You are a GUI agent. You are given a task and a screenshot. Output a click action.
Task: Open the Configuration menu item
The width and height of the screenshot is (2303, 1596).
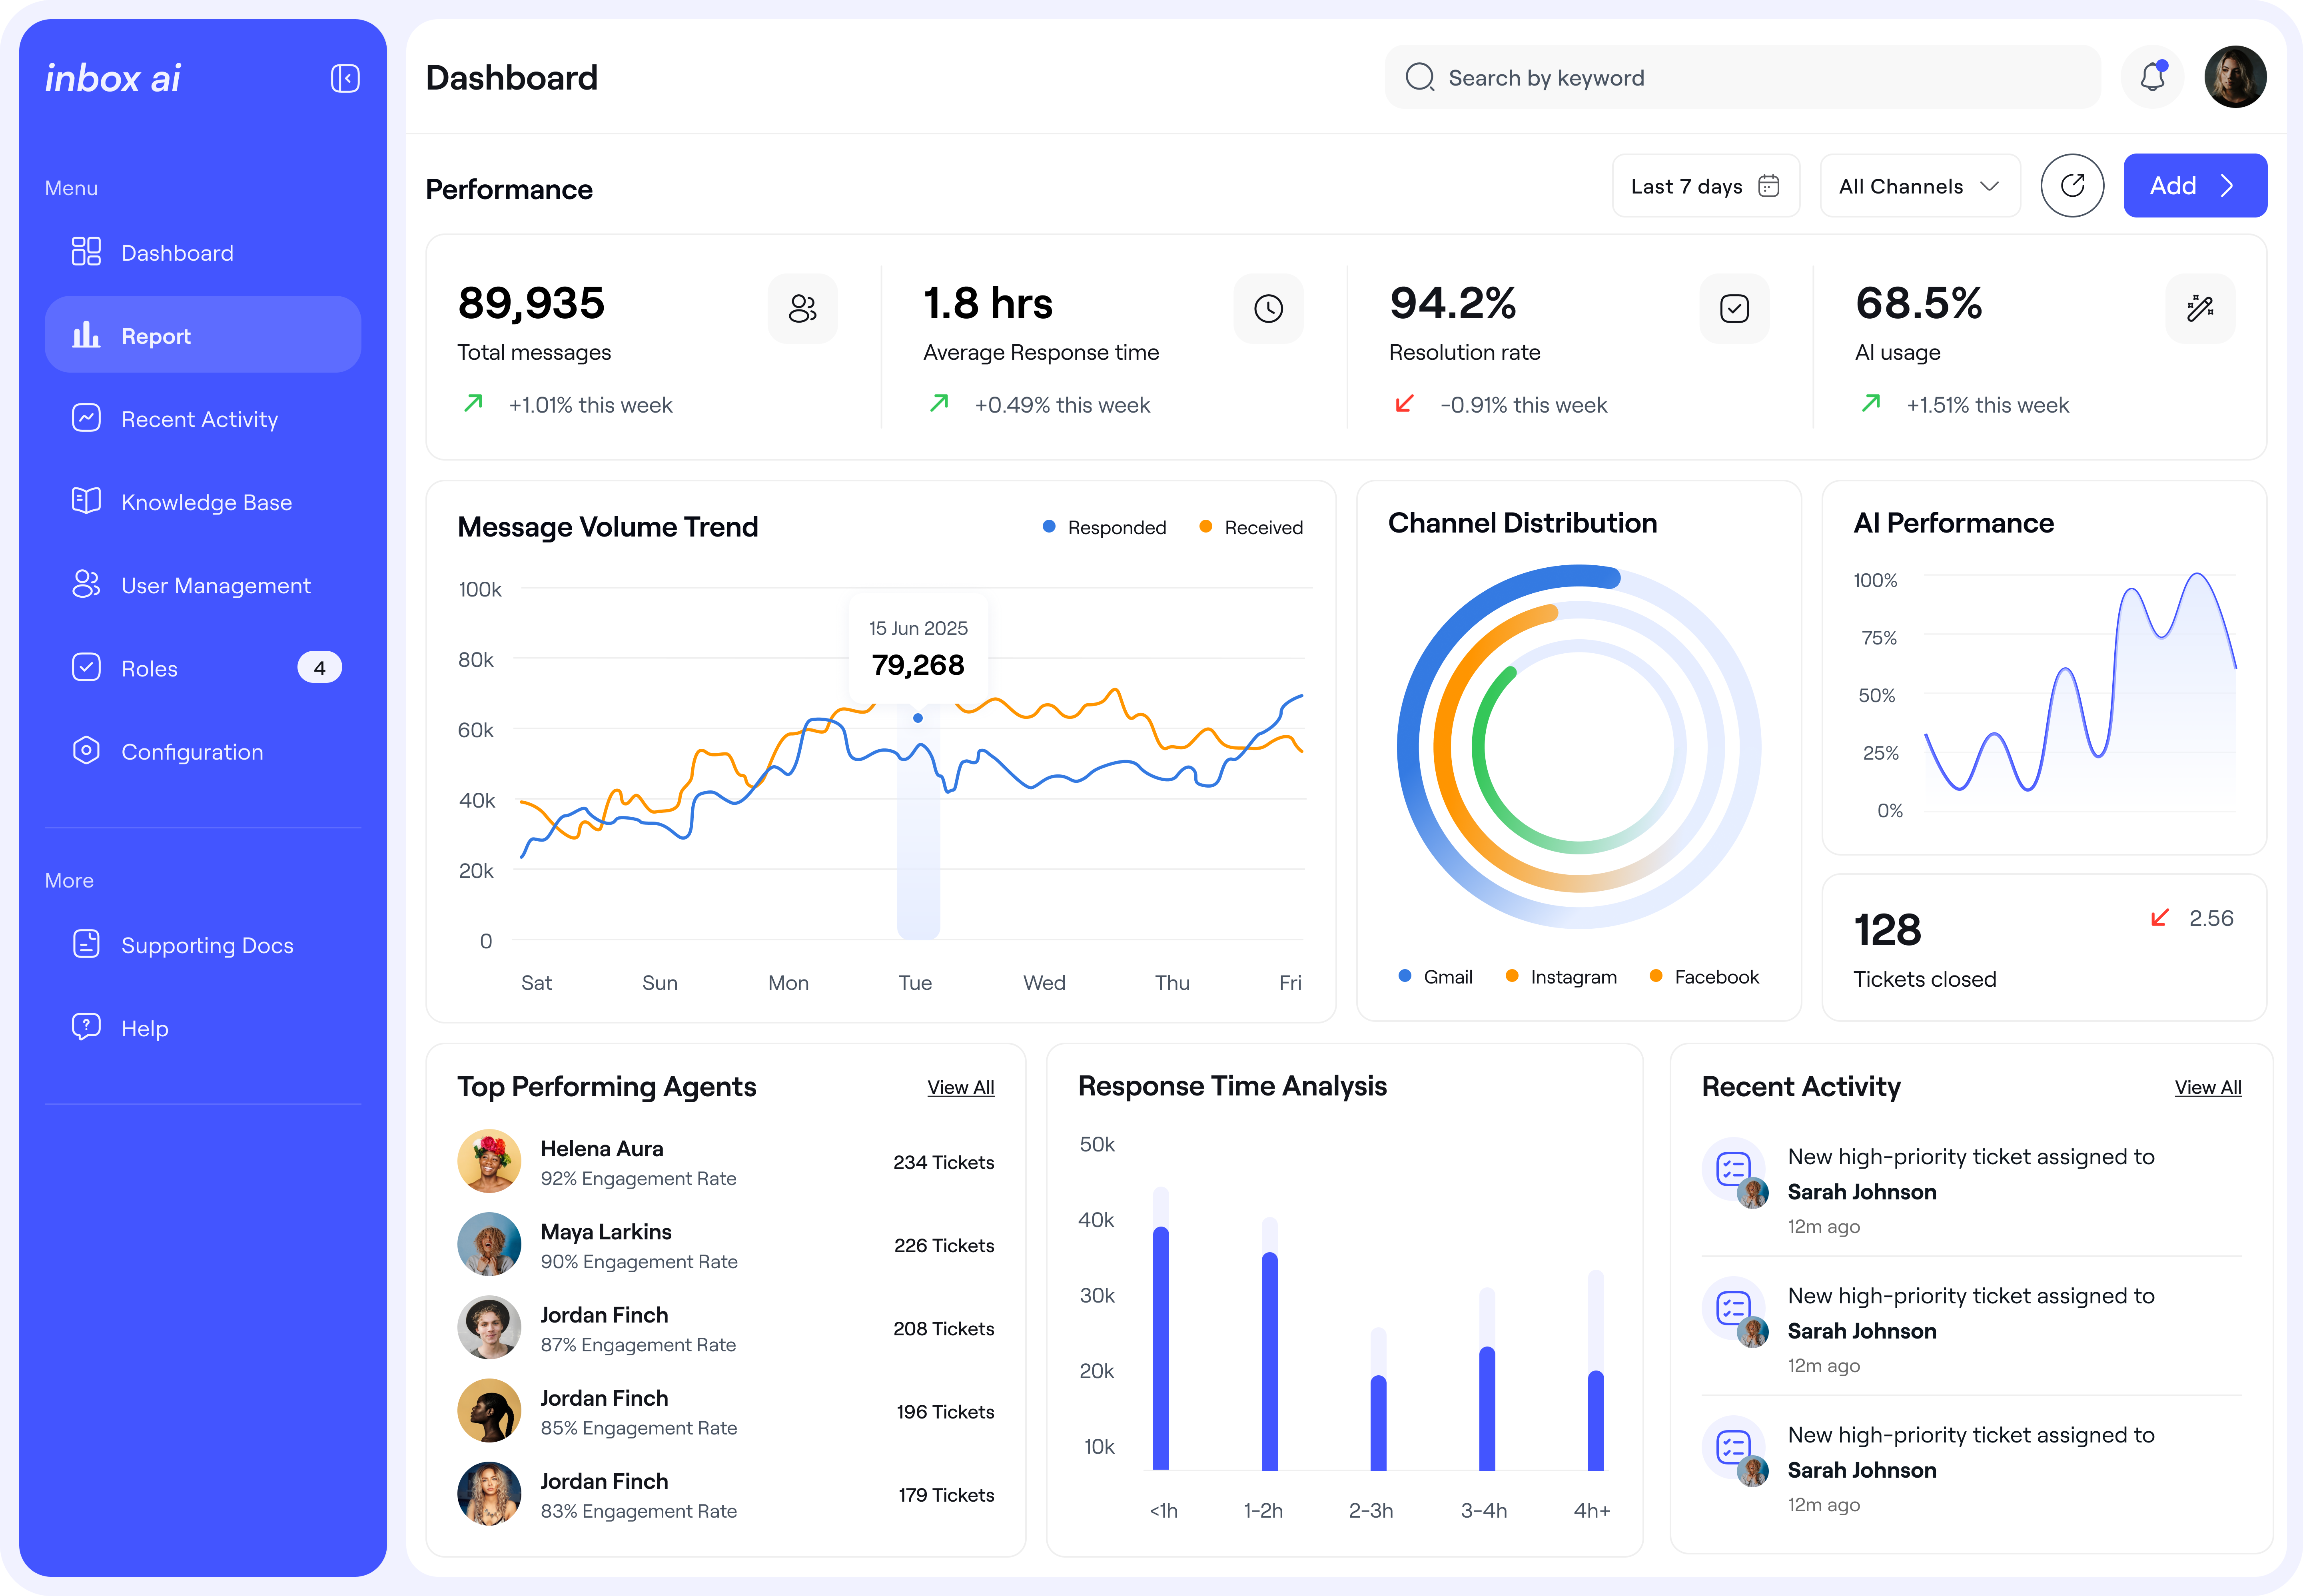[x=203, y=751]
